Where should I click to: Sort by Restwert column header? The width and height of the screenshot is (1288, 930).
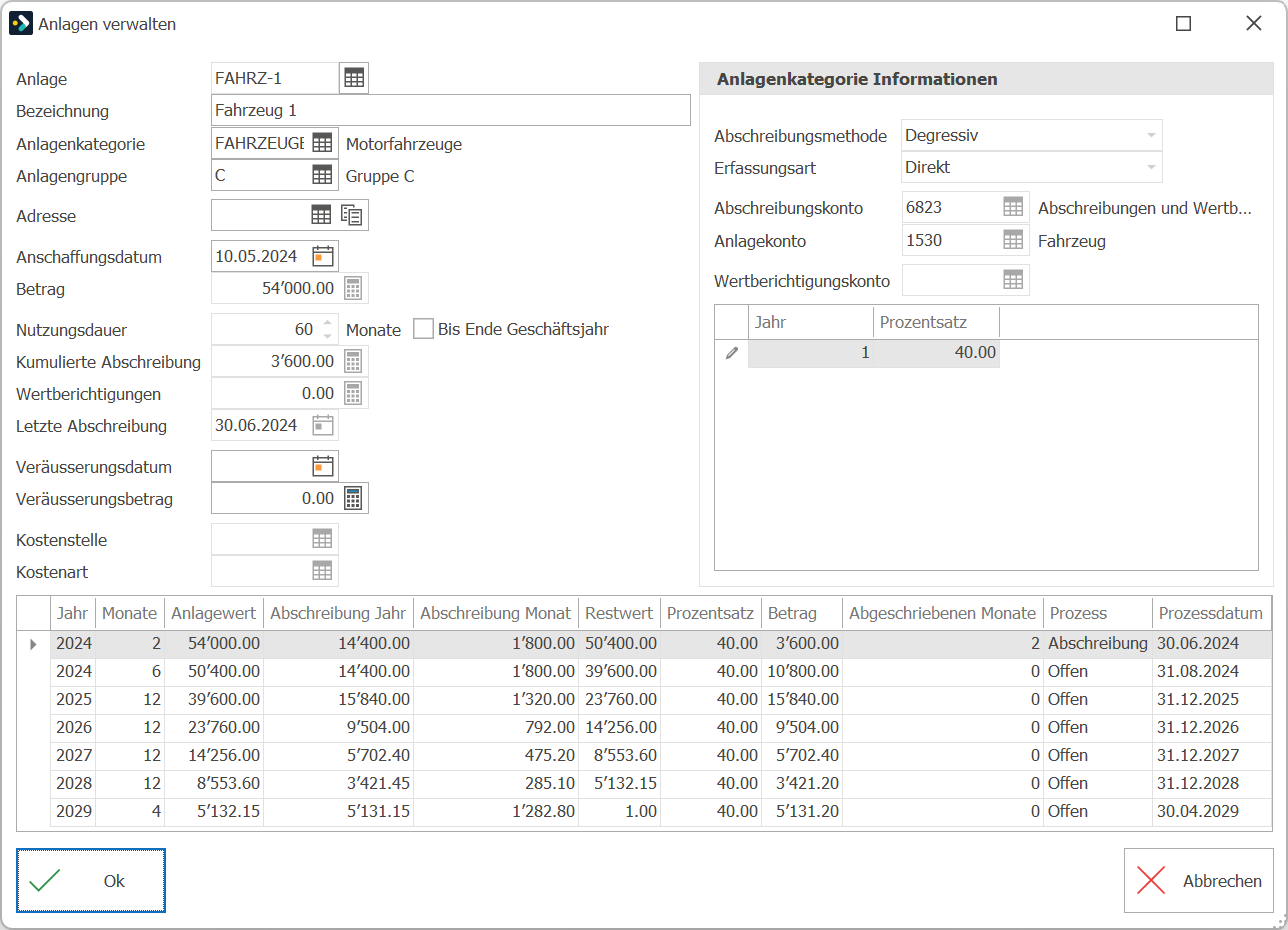click(x=620, y=613)
